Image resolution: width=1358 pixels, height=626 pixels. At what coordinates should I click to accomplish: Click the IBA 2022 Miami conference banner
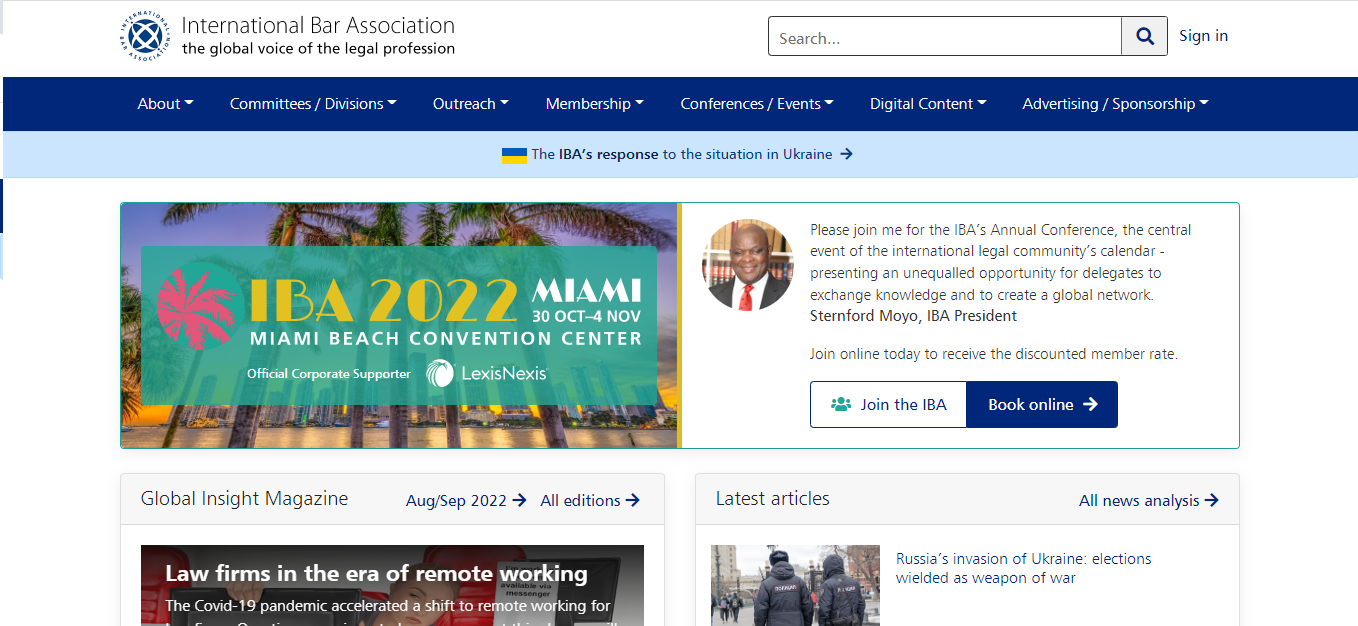coord(399,325)
